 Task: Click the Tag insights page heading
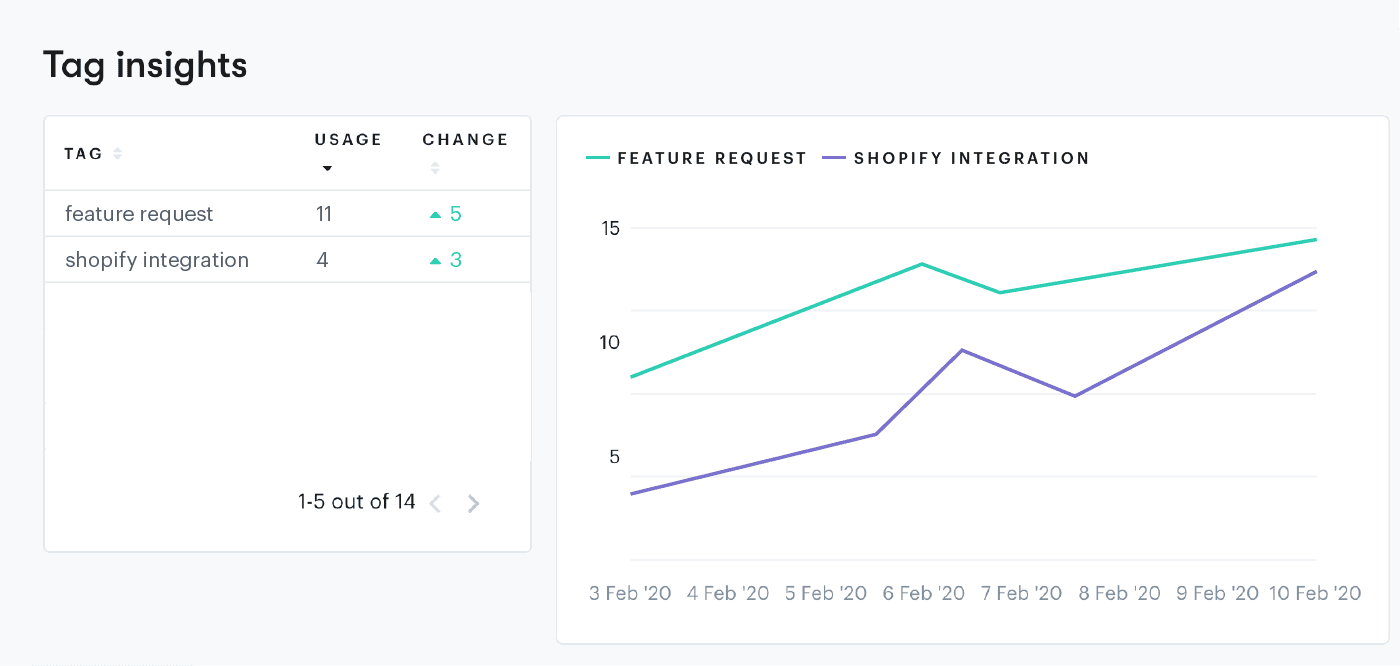[x=145, y=64]
